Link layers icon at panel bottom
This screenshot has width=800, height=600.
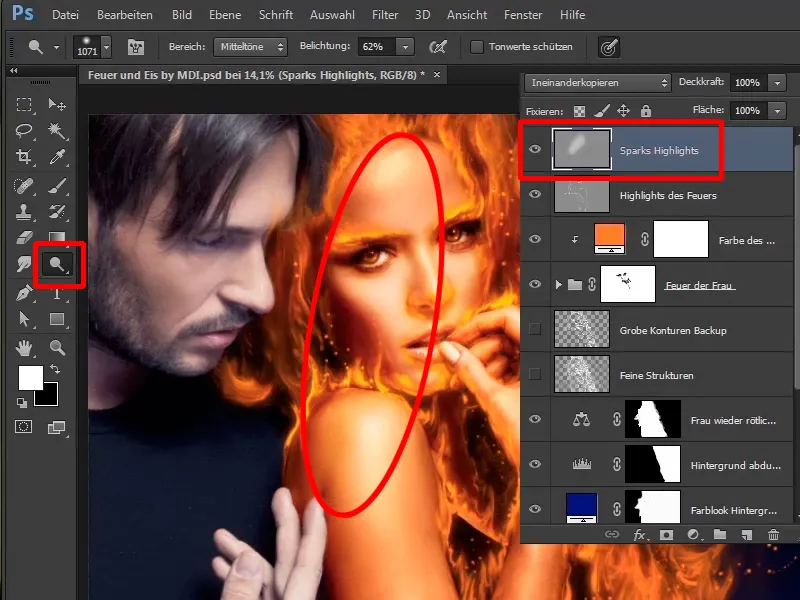(612, 534)
